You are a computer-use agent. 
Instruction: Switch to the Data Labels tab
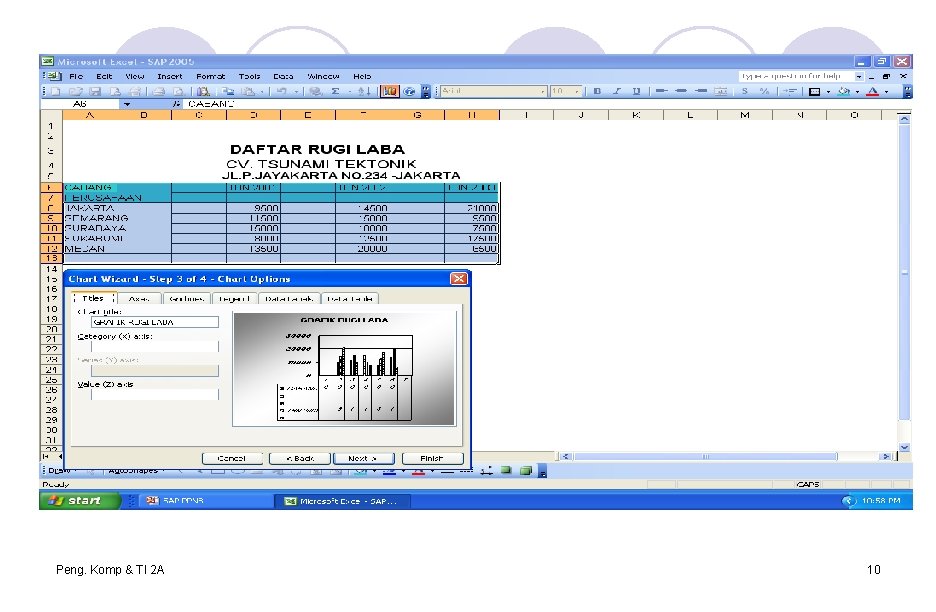(289, 299)
